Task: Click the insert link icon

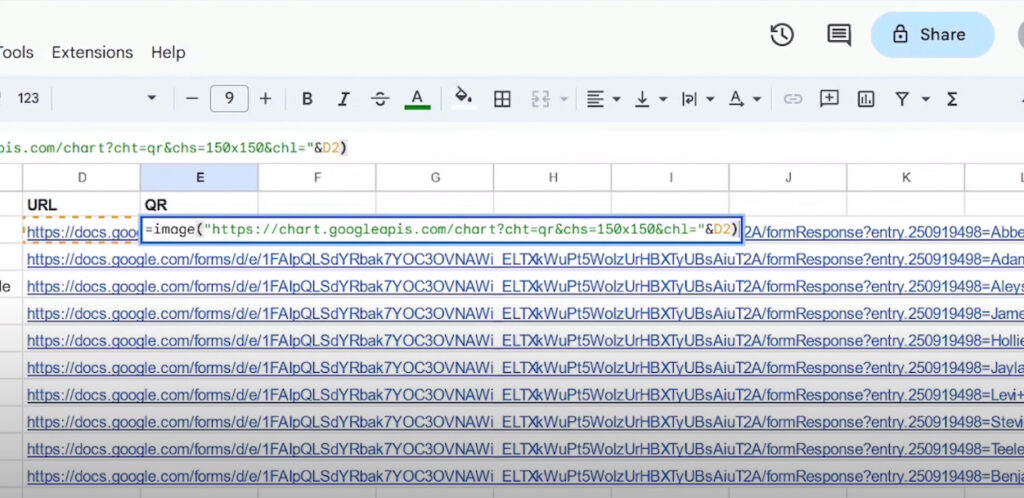Action: pyautogui.click(x=793, y=99)
